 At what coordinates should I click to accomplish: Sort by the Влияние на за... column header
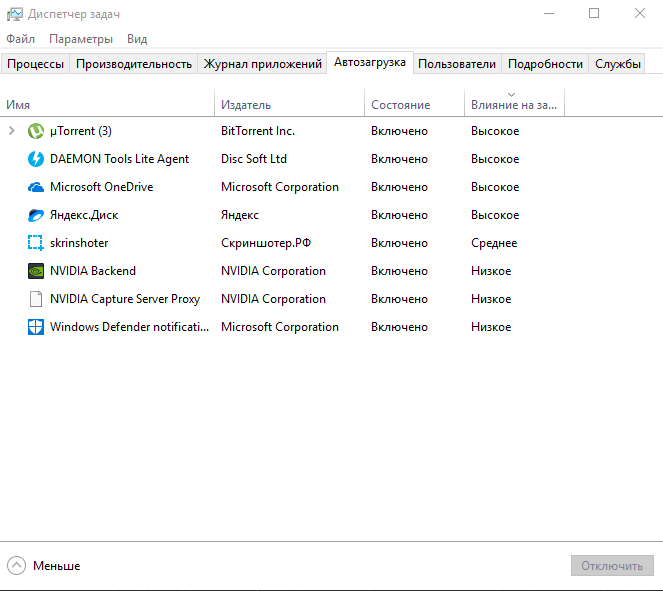pyautogui.click(x=515, y=104)
